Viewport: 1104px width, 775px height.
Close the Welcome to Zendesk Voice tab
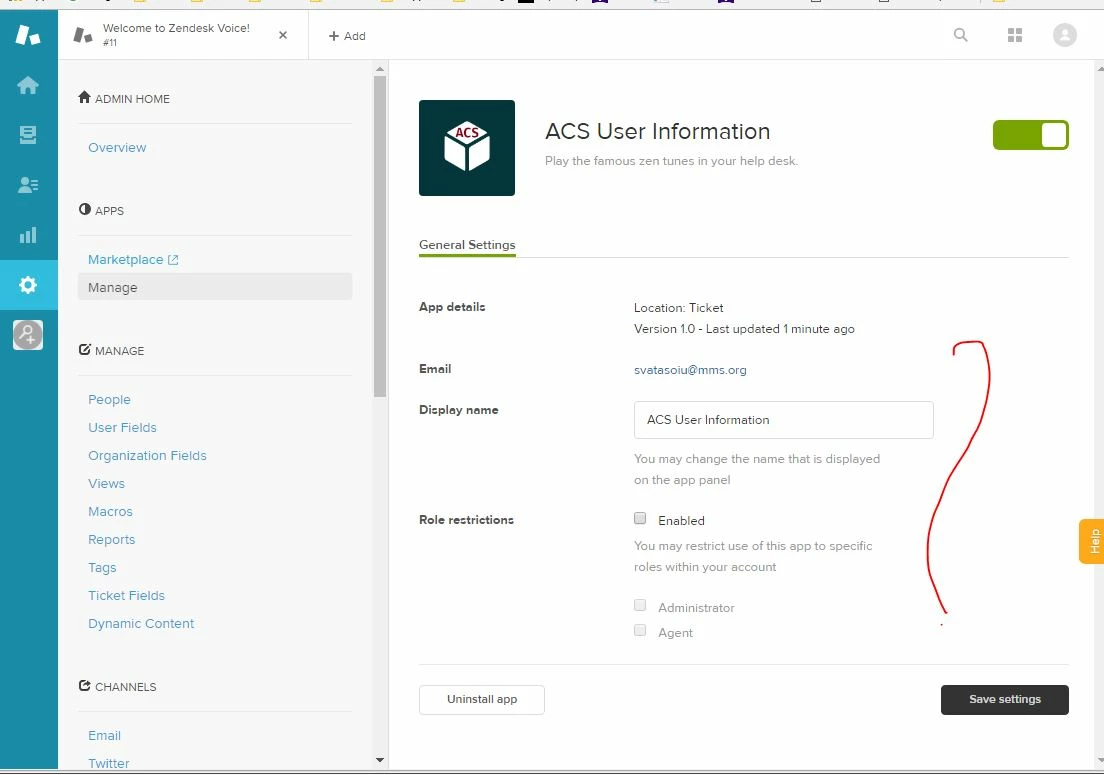coord(283,34)
